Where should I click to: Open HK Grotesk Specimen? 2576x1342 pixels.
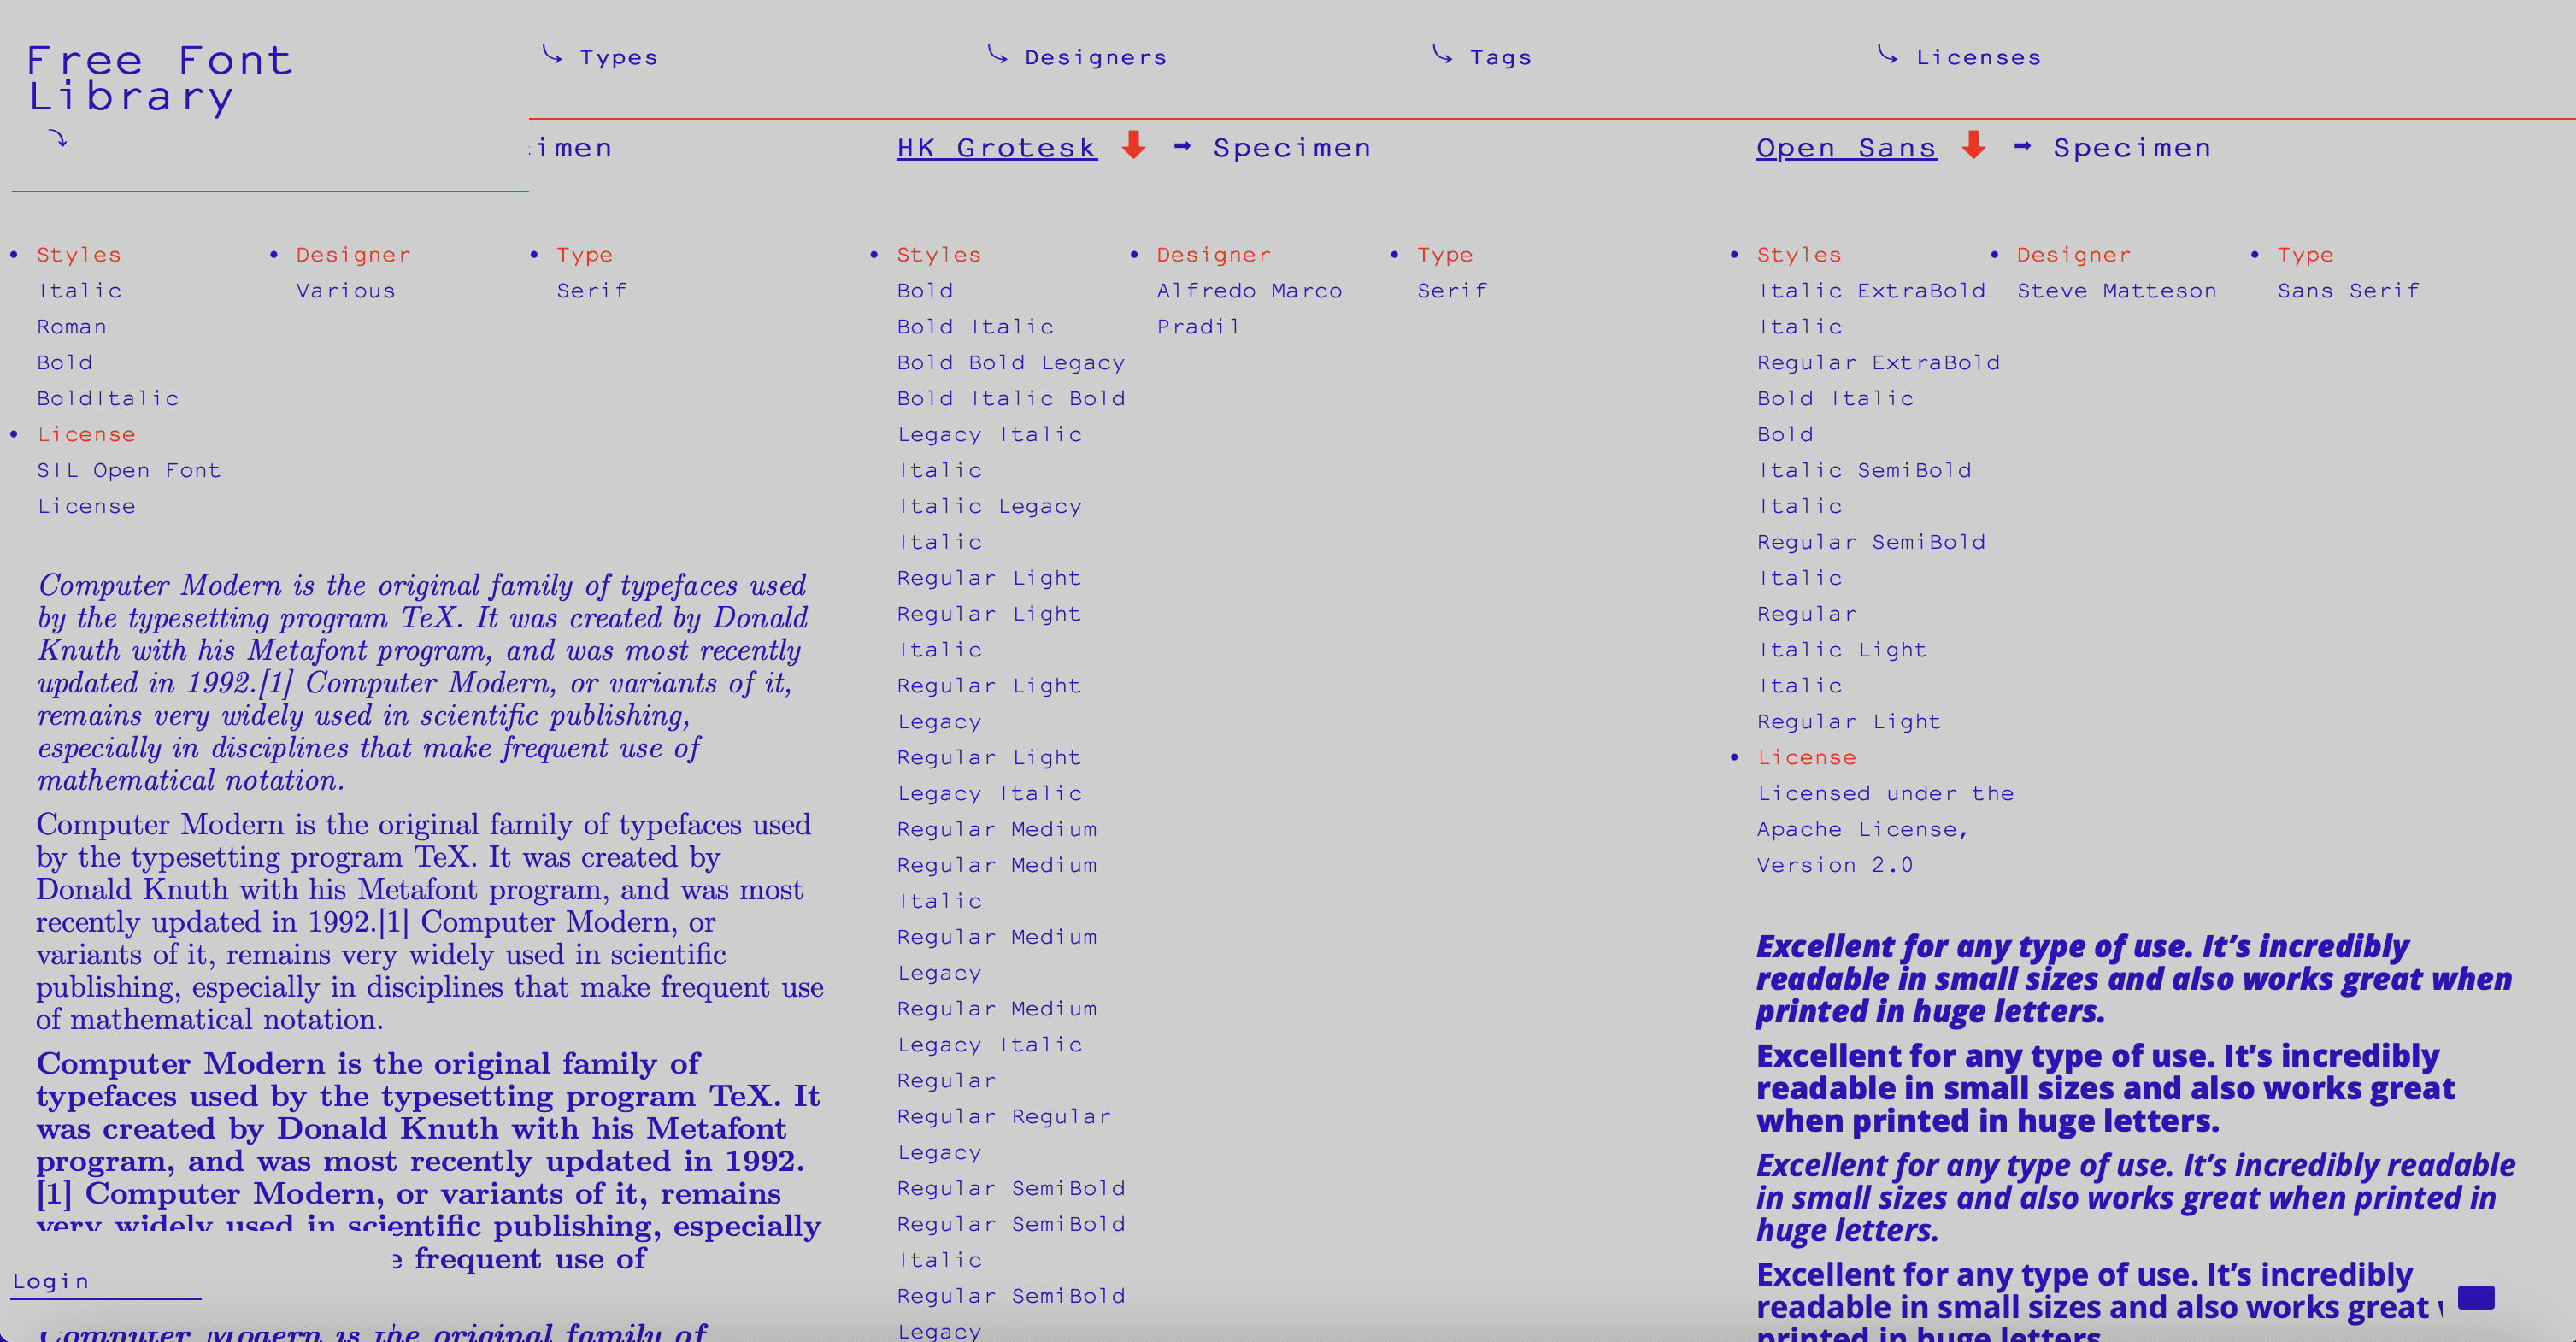[1291, 148]
